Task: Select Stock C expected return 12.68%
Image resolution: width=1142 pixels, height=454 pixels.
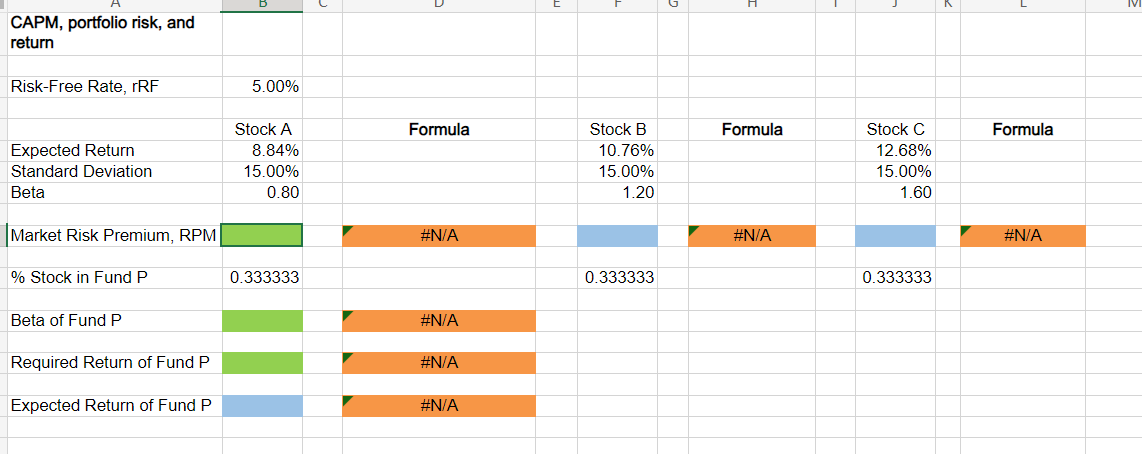Action: tap(895, 151)
